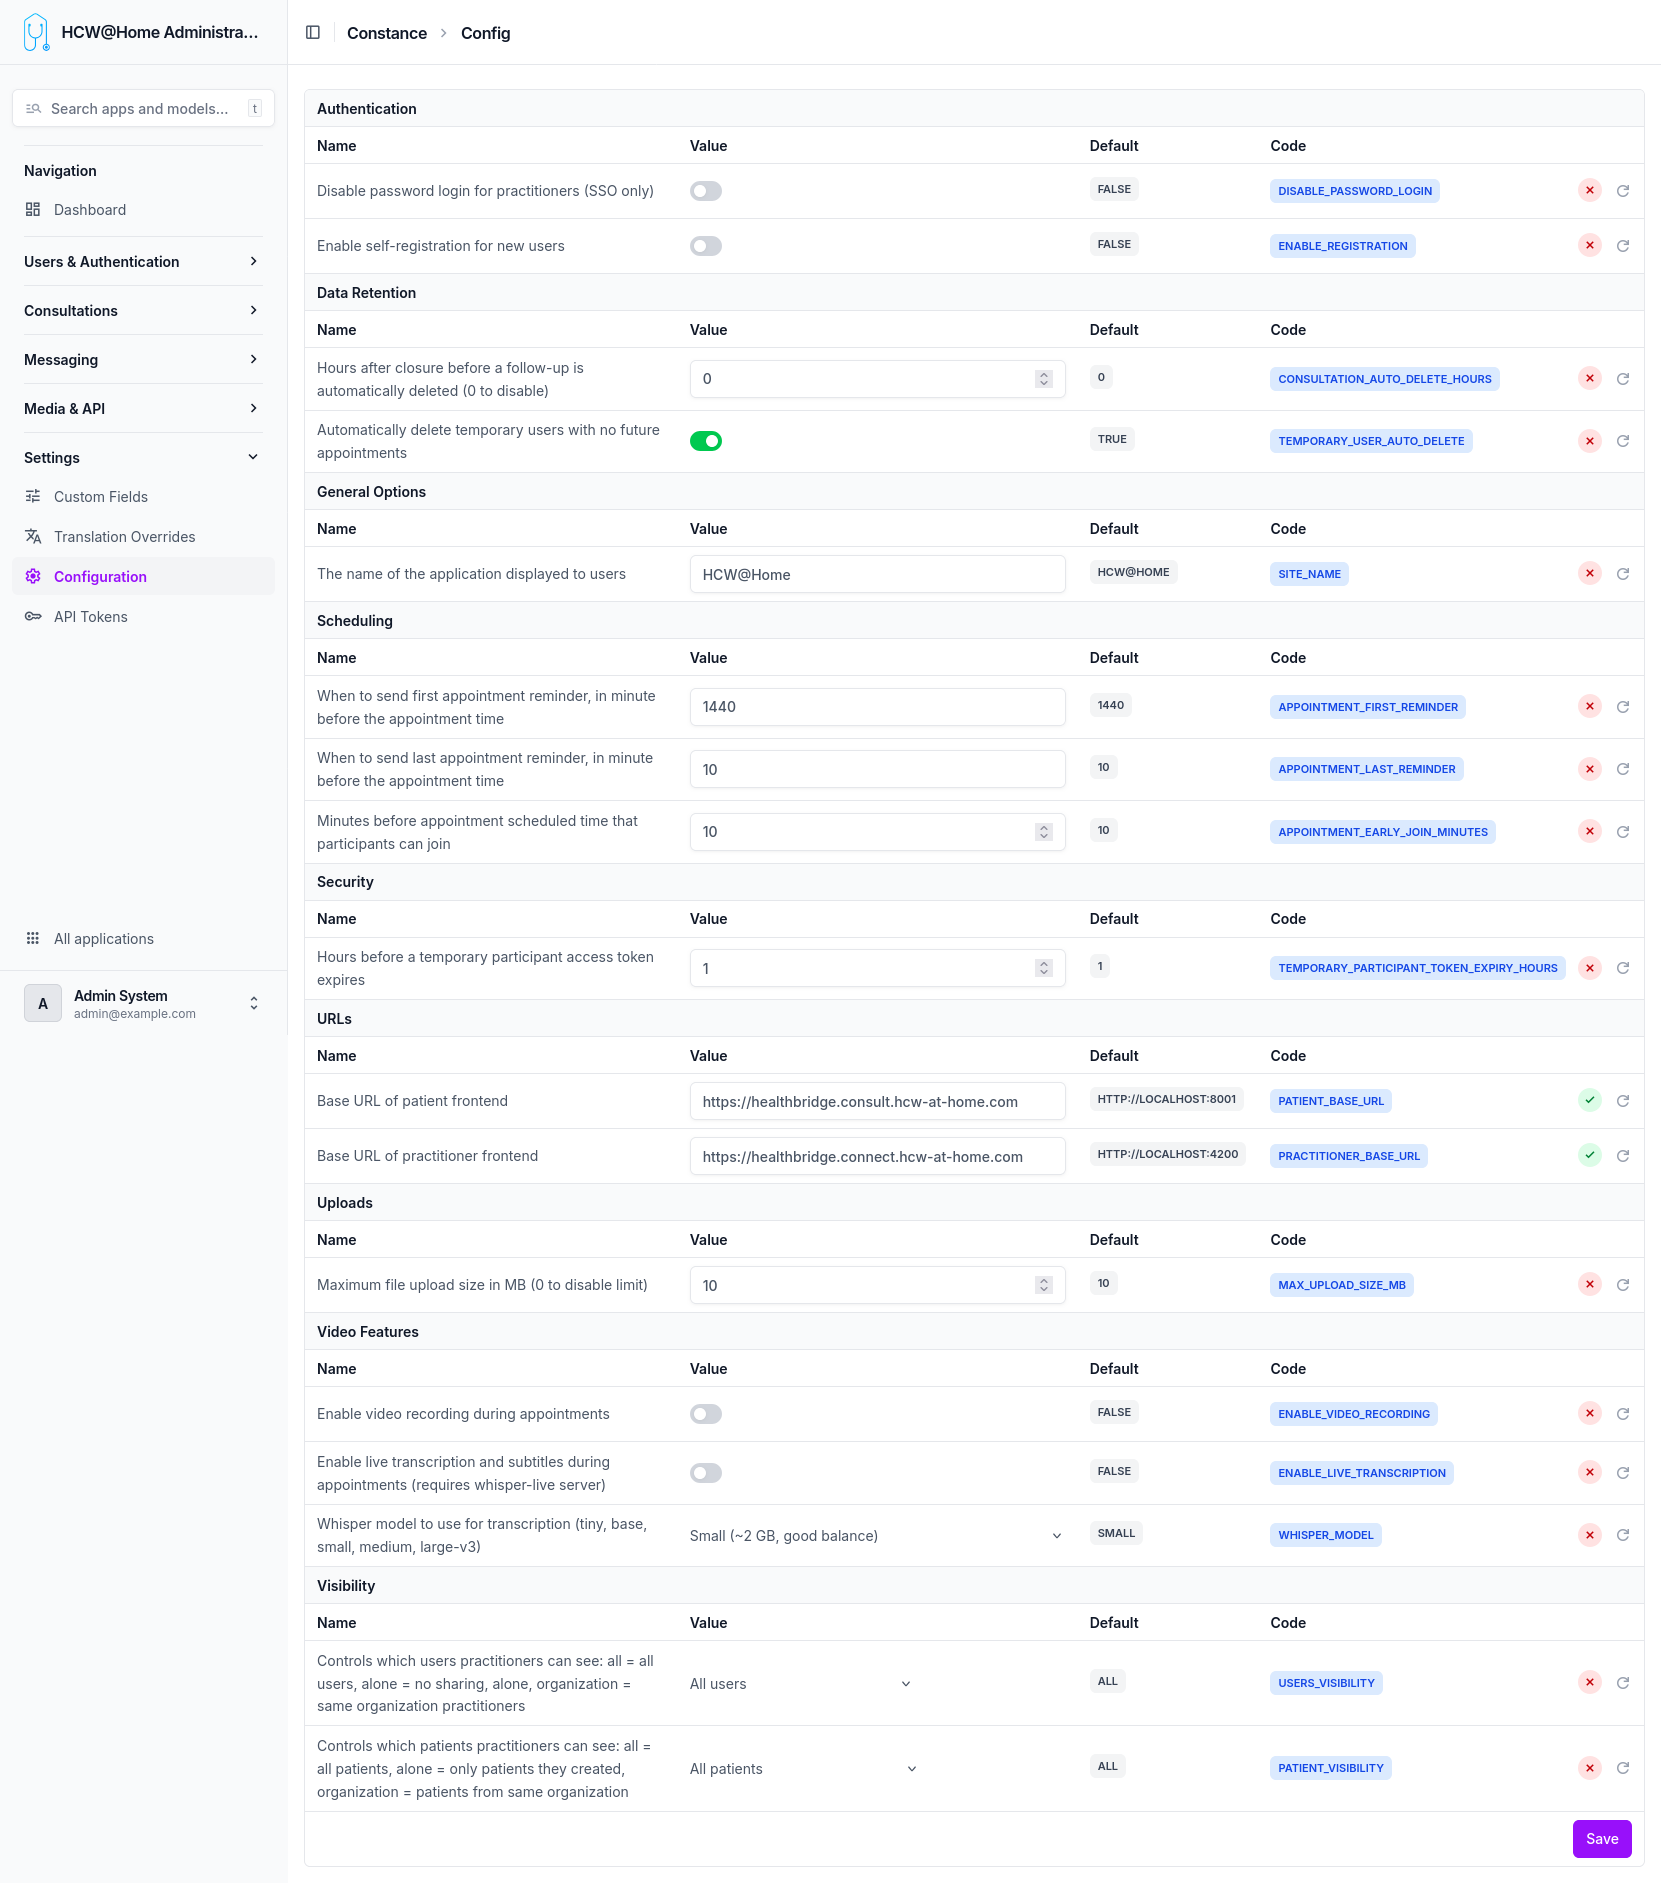Reset the WHISPER_MODEL setting to default
Screen dimensions: 1661x1883
[1623, 1535]
